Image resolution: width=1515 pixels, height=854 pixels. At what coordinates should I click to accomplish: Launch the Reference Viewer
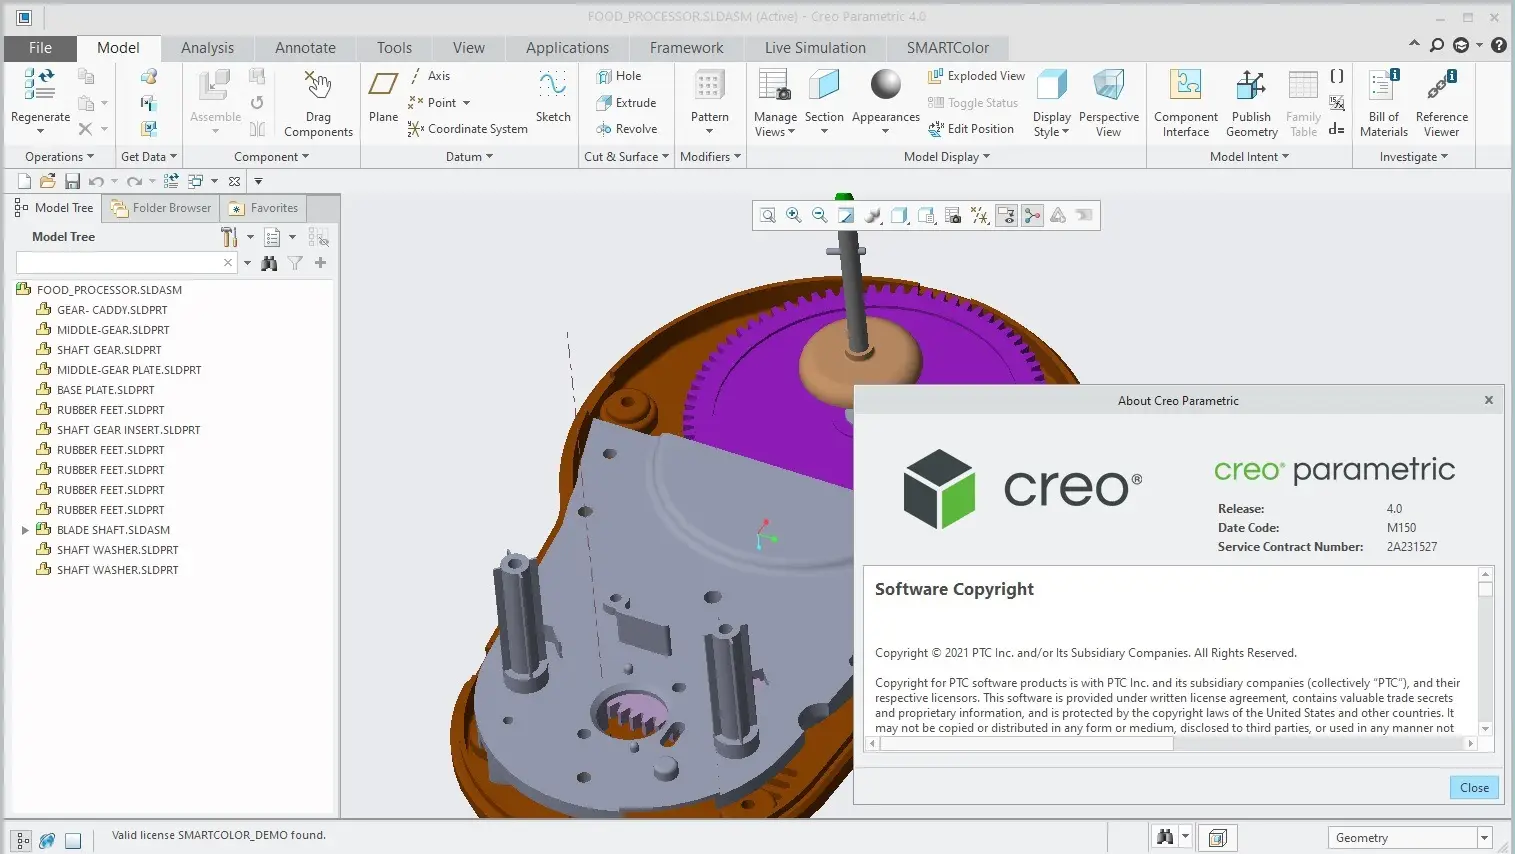1441,103
